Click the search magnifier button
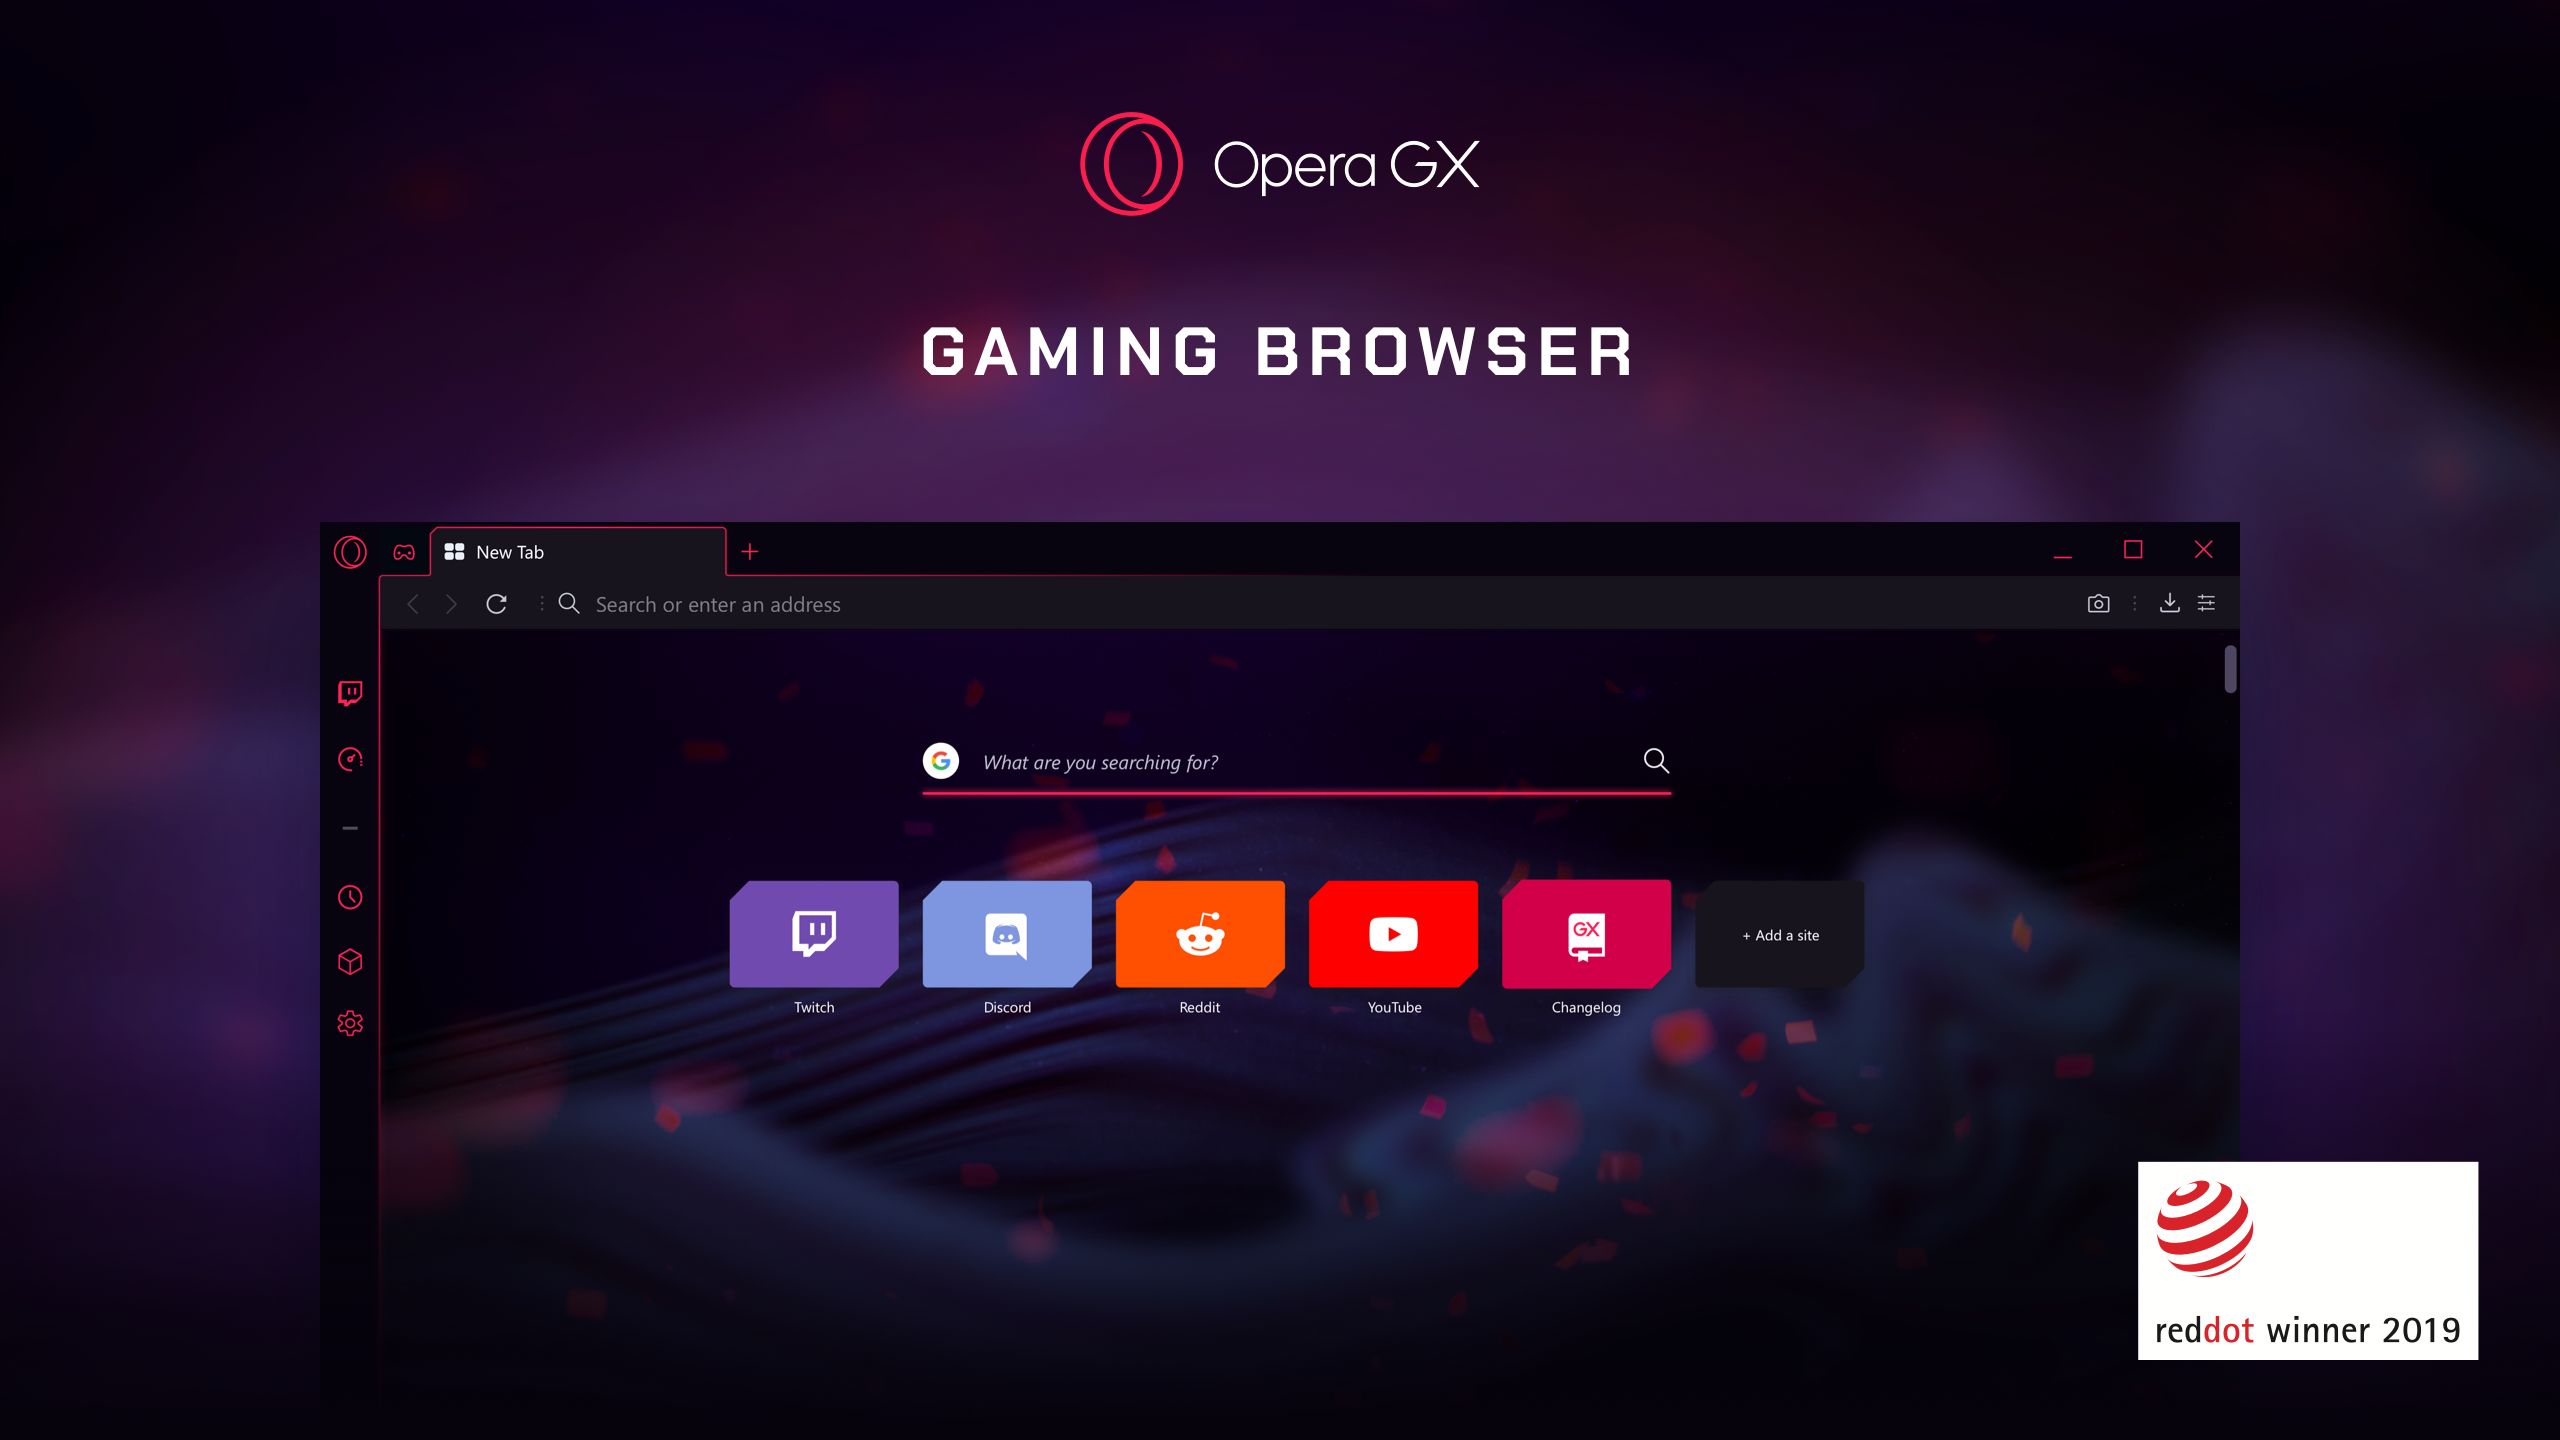2560x1440 pixels. pyautogui.click(x=1656, y=760)
